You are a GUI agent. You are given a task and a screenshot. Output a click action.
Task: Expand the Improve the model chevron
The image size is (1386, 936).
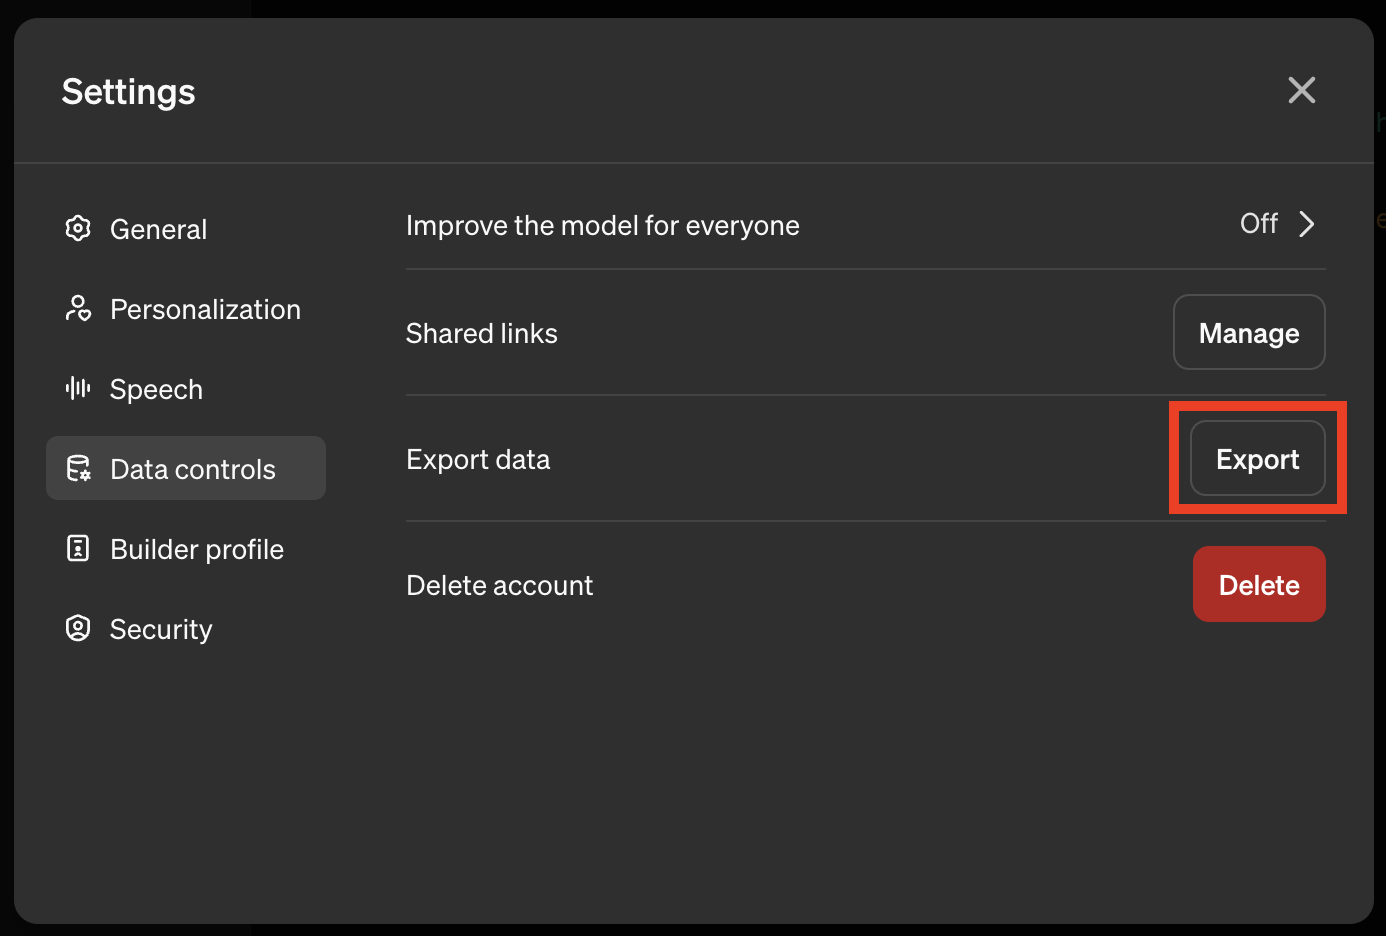(x=1306, y=224)
